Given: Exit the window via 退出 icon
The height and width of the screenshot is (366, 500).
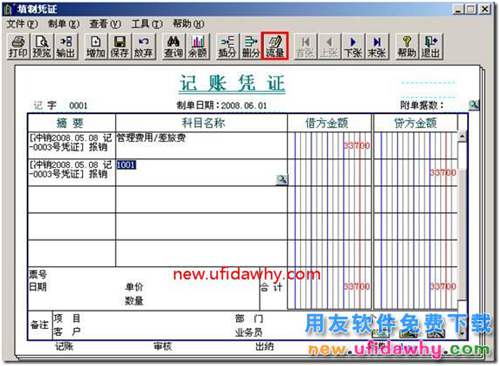Looking at the screenshot, I should [431, 46].
